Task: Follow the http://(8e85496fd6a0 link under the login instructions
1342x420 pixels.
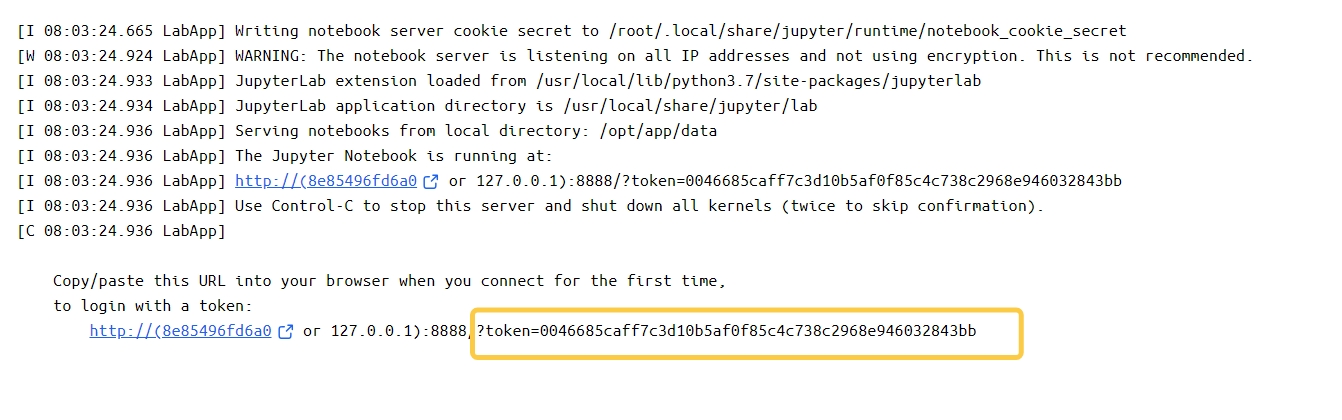Action: coord(180,331)
